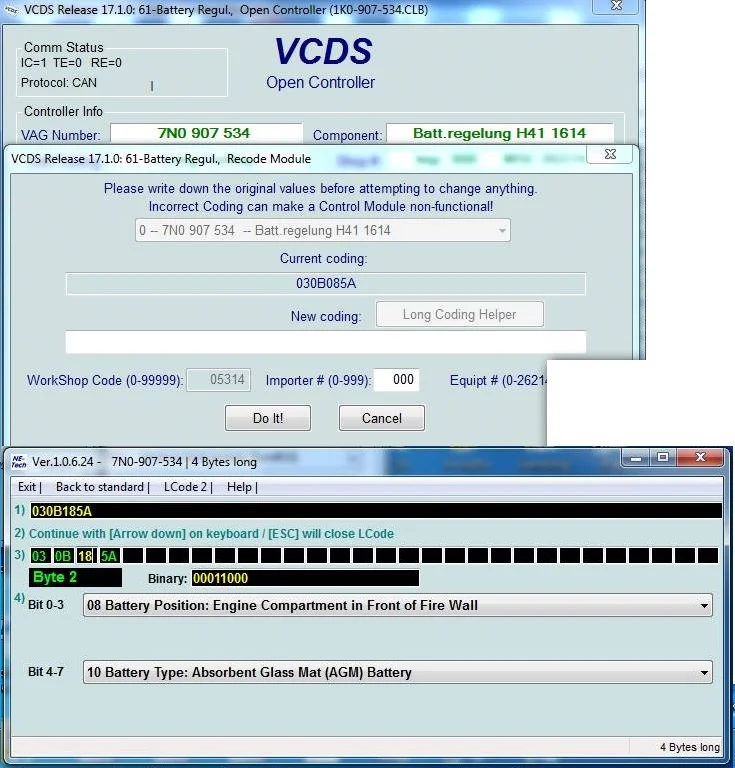Expand the Bit 0-3 Battery Position dropdown

tap(398, 605)
